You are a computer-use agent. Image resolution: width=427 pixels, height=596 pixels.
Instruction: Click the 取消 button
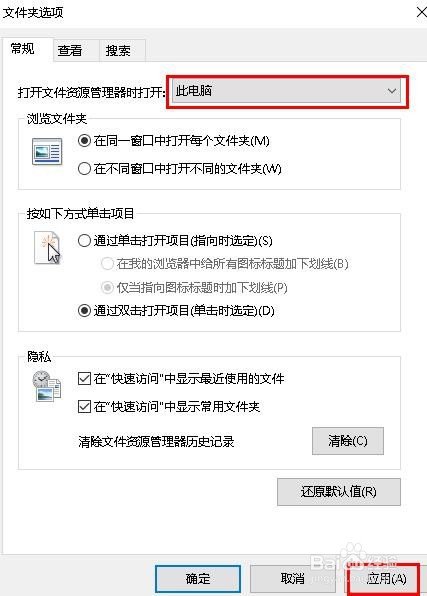[x=292, y=579]
